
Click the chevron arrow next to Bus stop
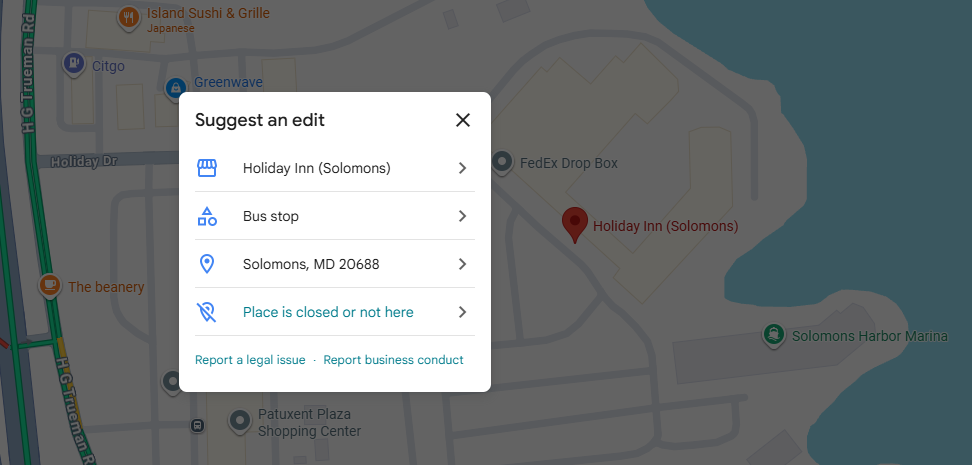(462, 216)
